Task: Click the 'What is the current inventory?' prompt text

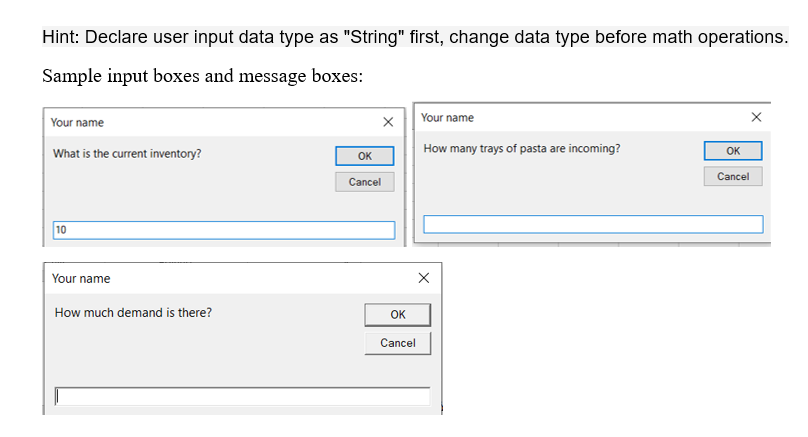Action: [x=127, y=154]
